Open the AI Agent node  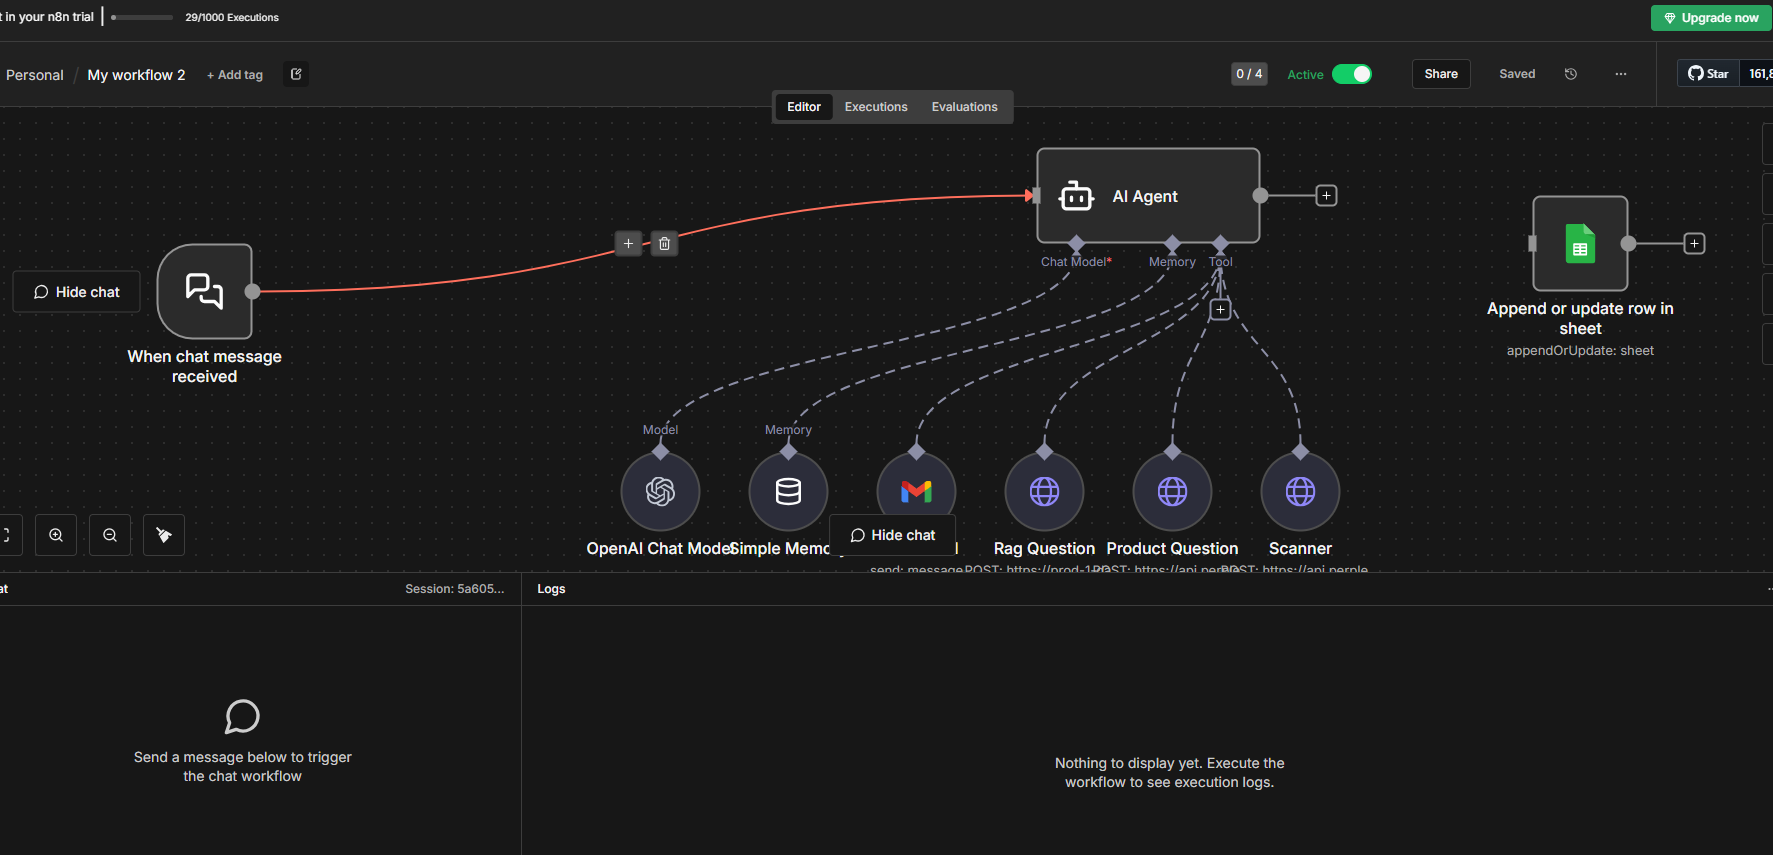pos(1148,196)
